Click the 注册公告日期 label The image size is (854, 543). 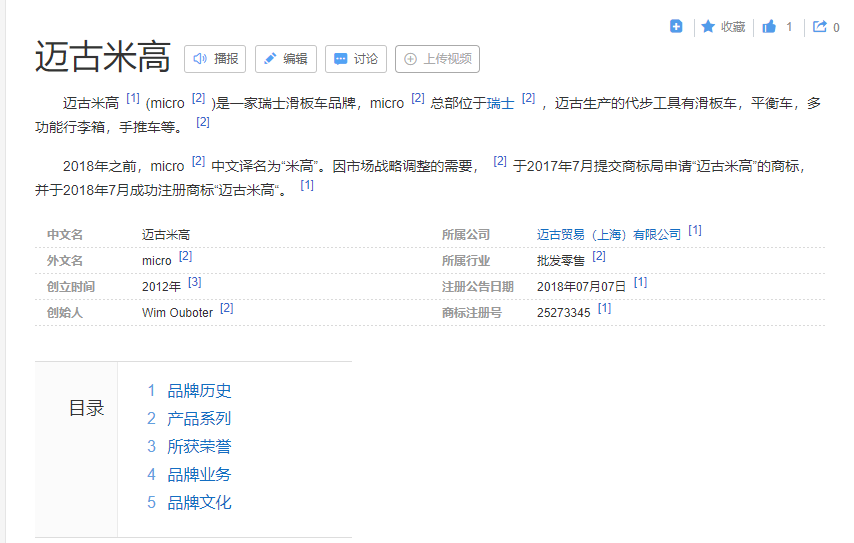(x=478, y=286)
